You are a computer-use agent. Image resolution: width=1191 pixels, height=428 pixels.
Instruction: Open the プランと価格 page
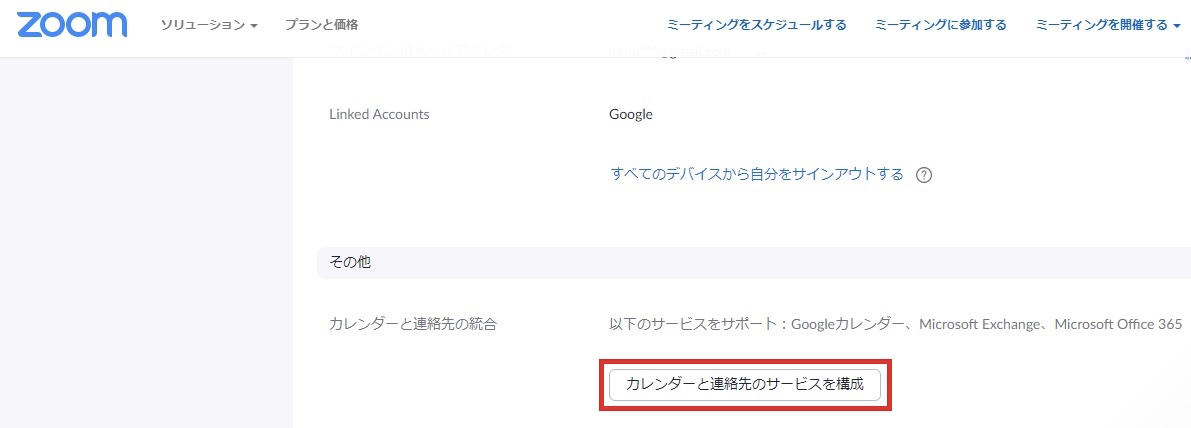tap(321, 25)
